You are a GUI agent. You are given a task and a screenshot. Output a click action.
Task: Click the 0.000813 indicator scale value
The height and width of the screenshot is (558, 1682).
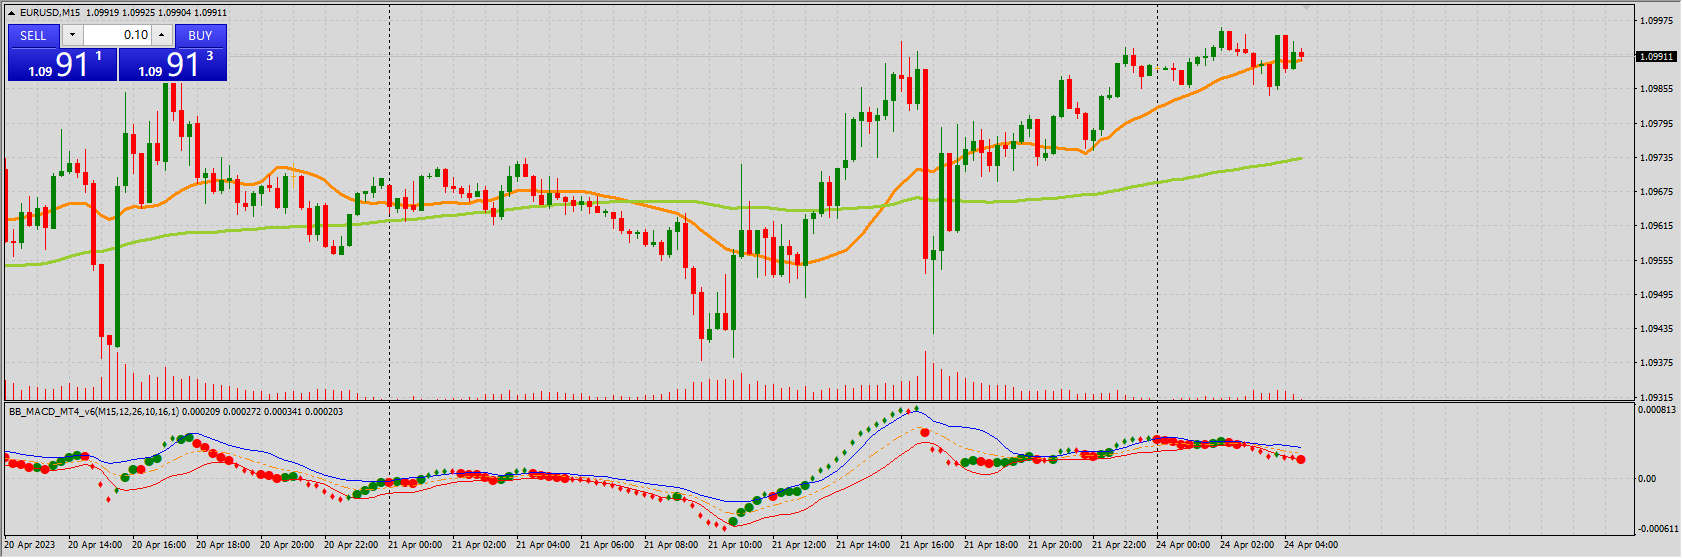[1658, 410]
